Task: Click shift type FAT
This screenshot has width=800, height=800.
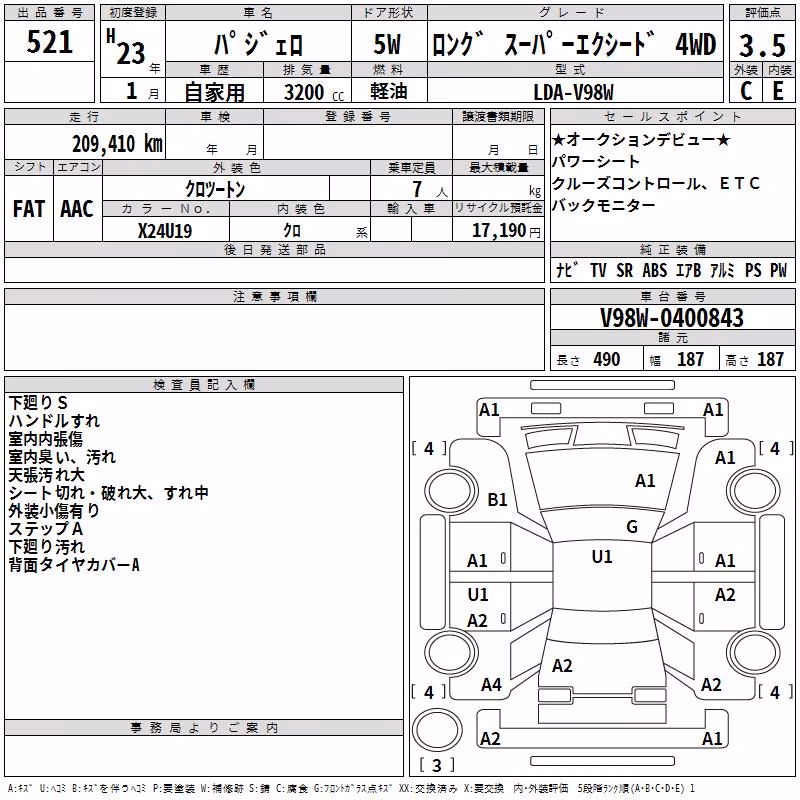Action: 29,209
